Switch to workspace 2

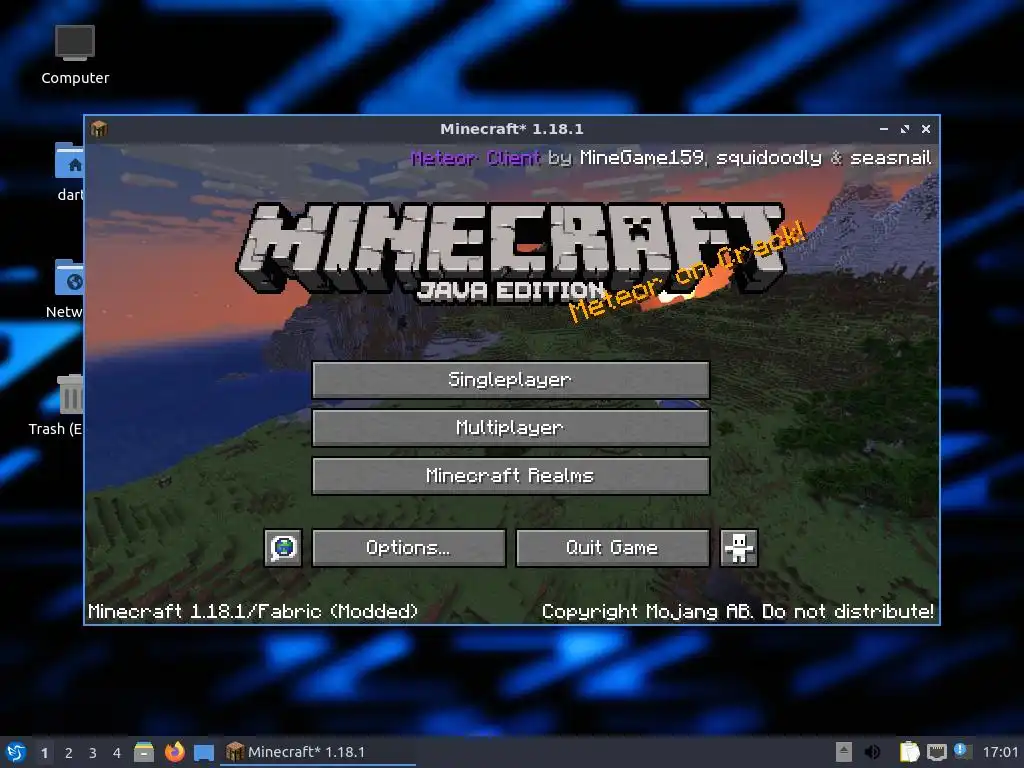coord(69,753)
